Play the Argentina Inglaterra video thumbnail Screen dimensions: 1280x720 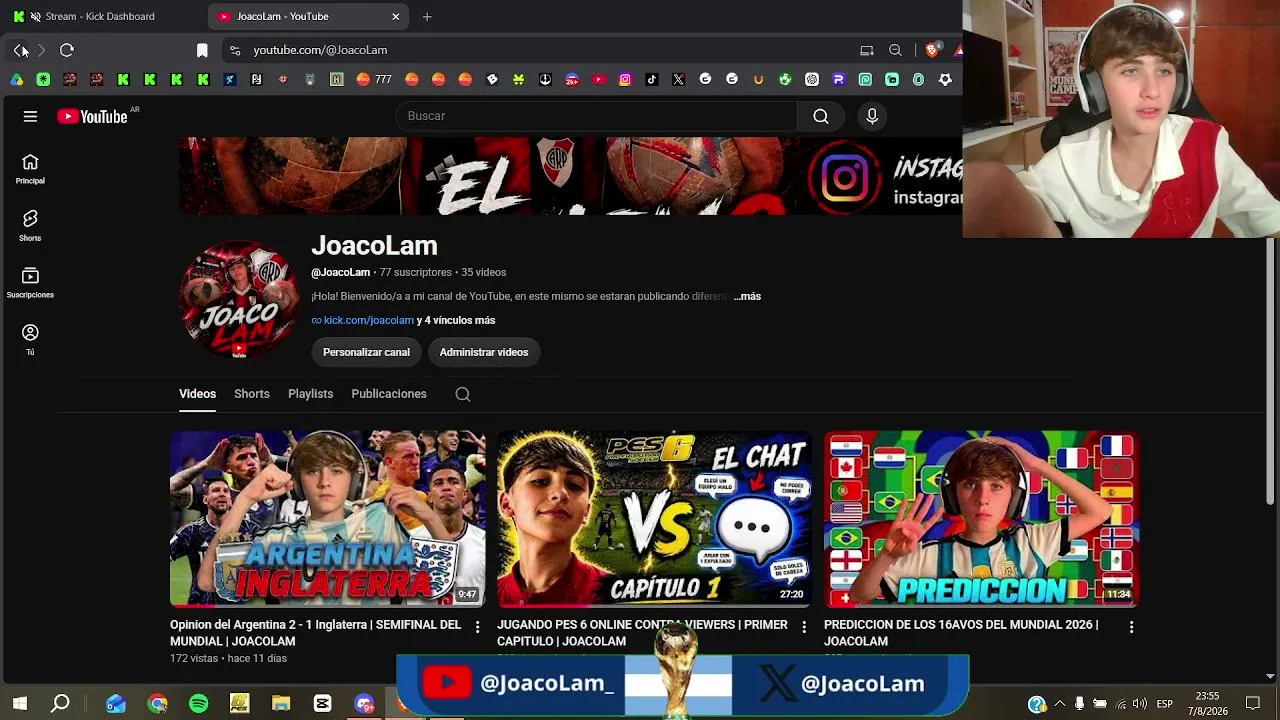click(x=327, y=519)
